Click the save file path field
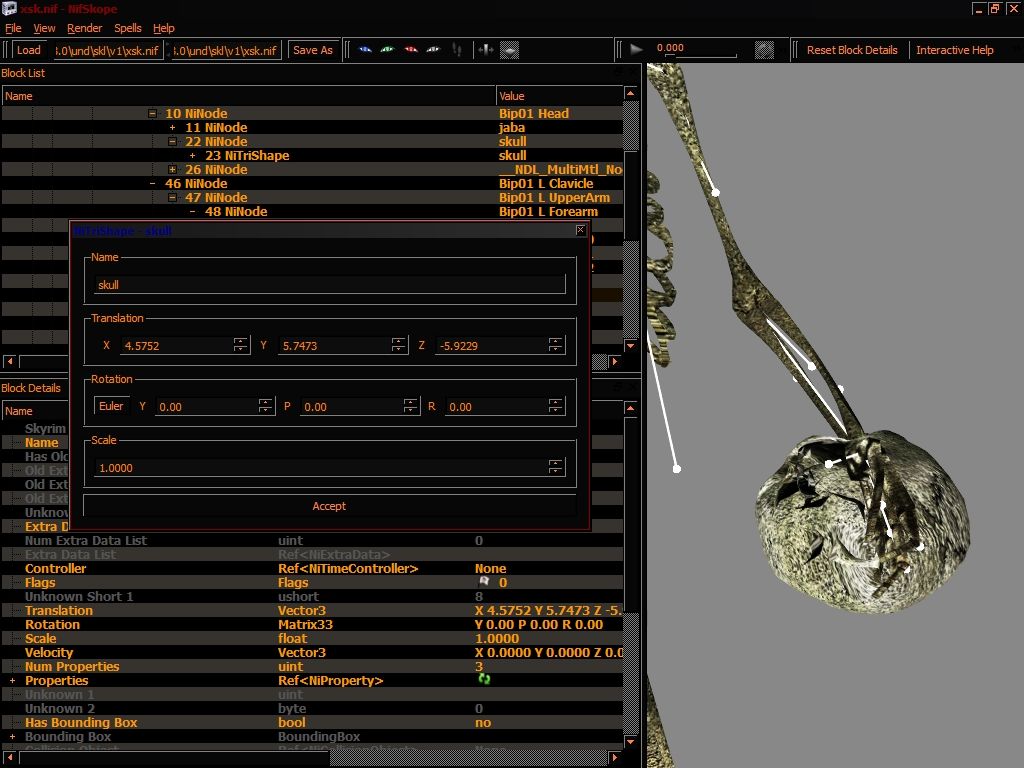This screenshot has width=1024, height=768. [227, 50]
